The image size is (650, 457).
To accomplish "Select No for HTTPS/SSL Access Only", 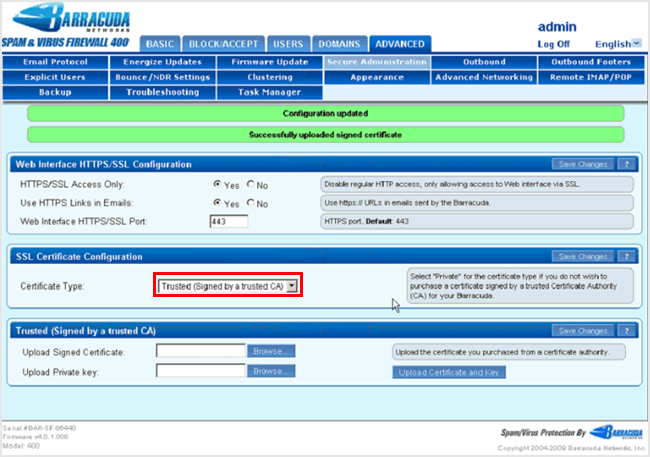I will tap(250, 185).
